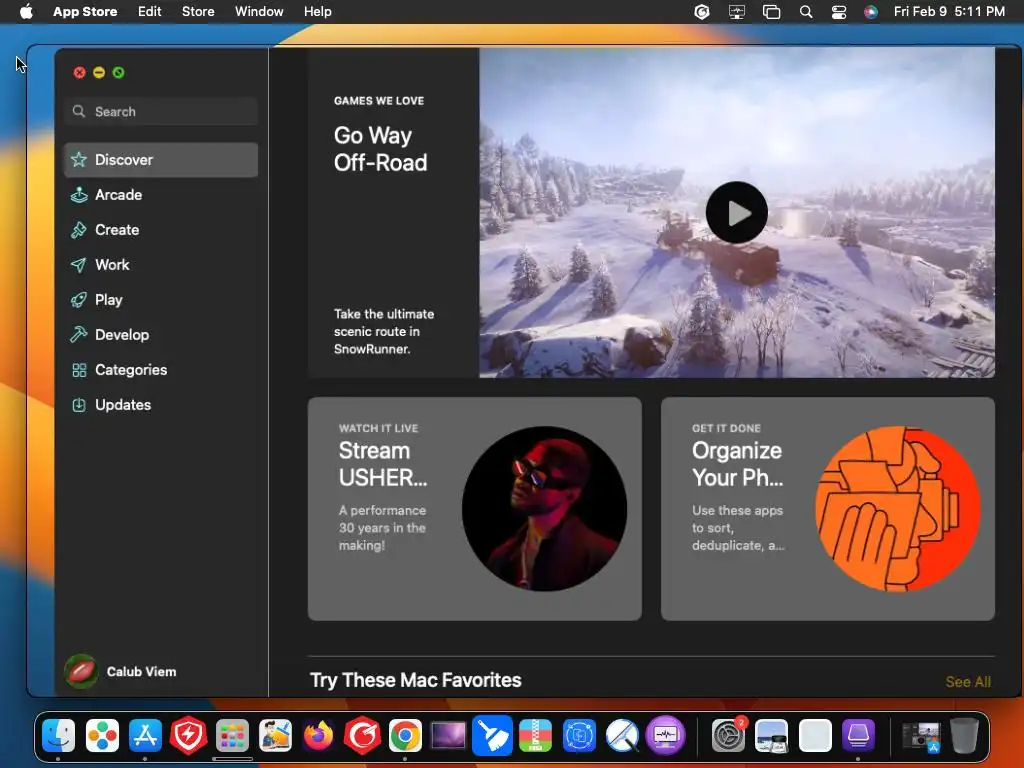Play the SnowRunner preview video
Image resolution: width=1024 pixels, height=768 pixels.
737,212
